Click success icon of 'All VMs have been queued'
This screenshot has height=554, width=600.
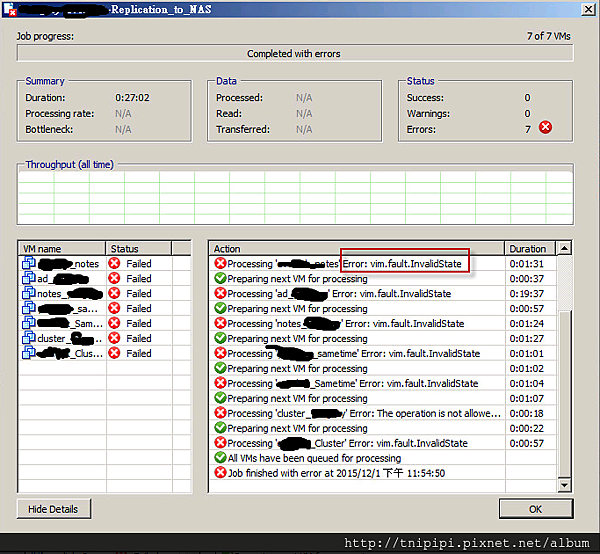pos(220,458)
